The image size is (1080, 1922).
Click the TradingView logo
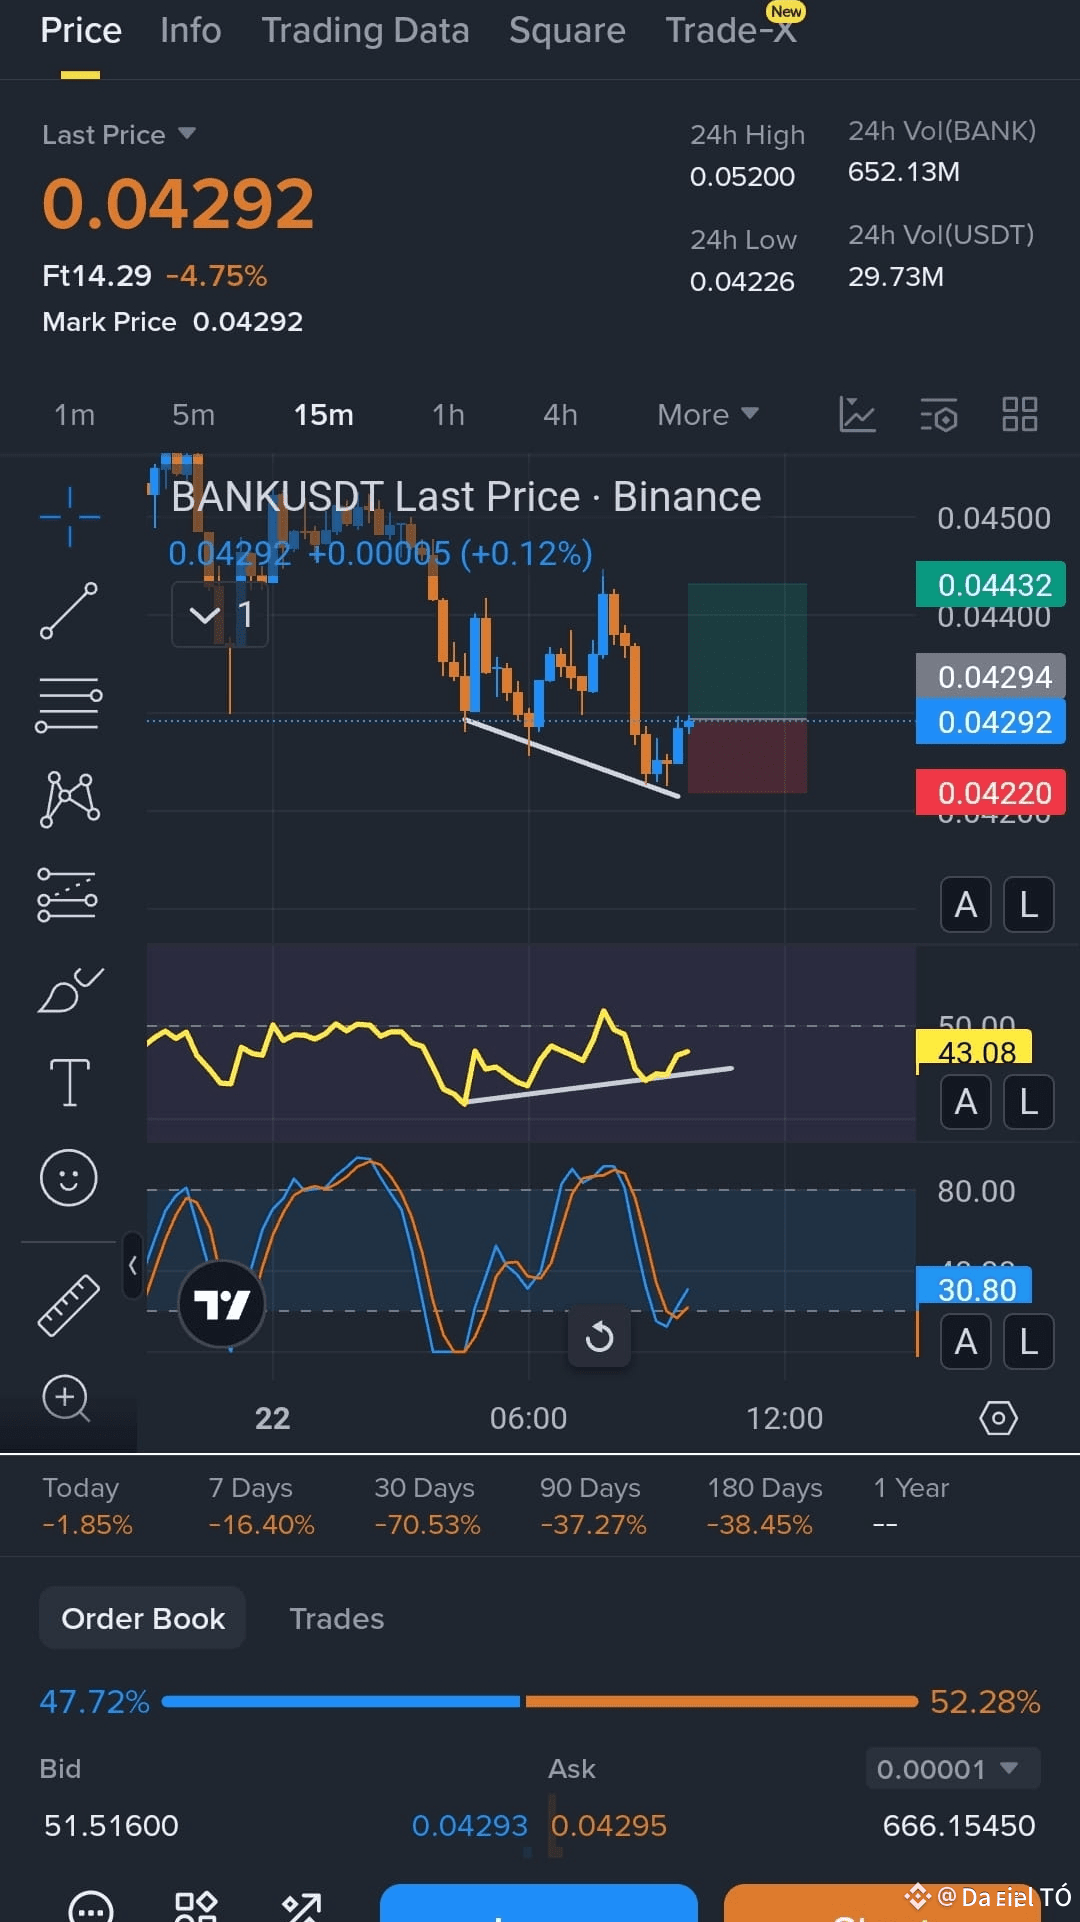point(222,1304)
